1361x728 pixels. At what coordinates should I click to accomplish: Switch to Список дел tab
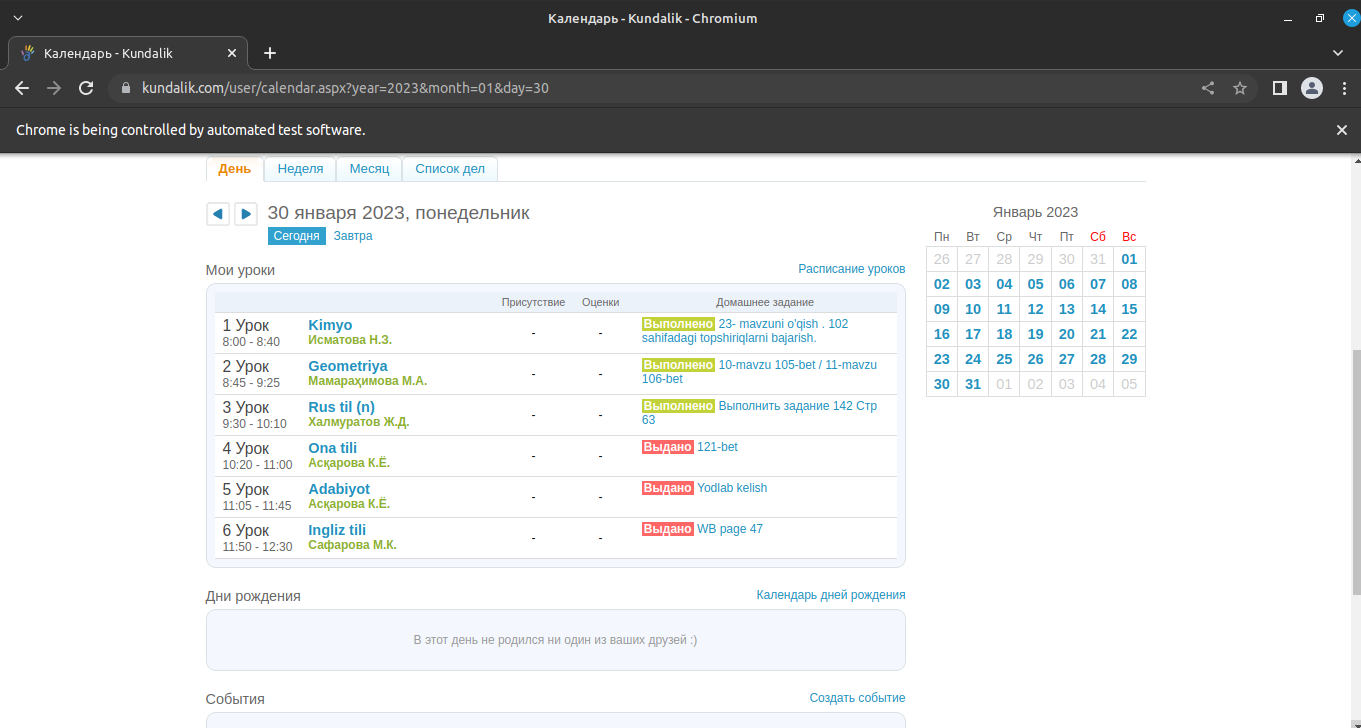tap(450, 169)
